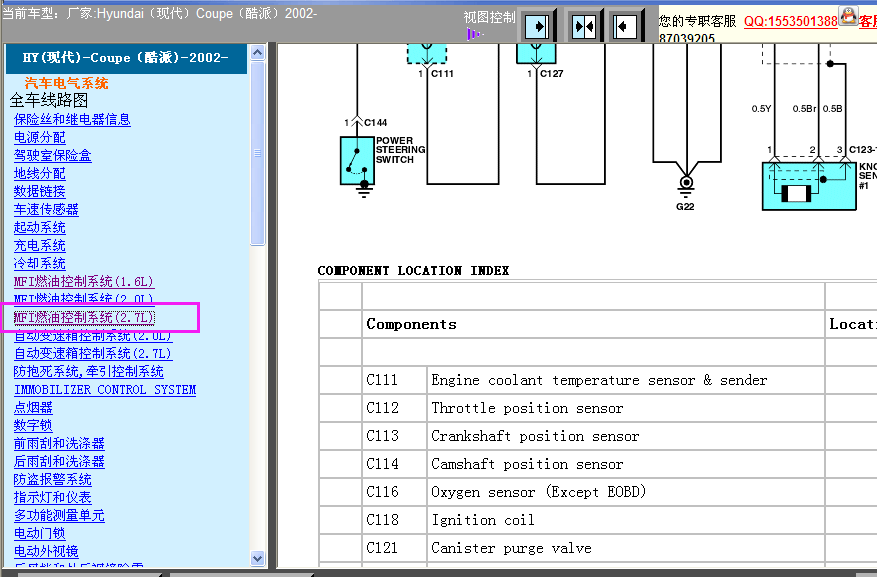
Task: Click the 汽车电气系统 heading
Action: (x=67, y=83)
